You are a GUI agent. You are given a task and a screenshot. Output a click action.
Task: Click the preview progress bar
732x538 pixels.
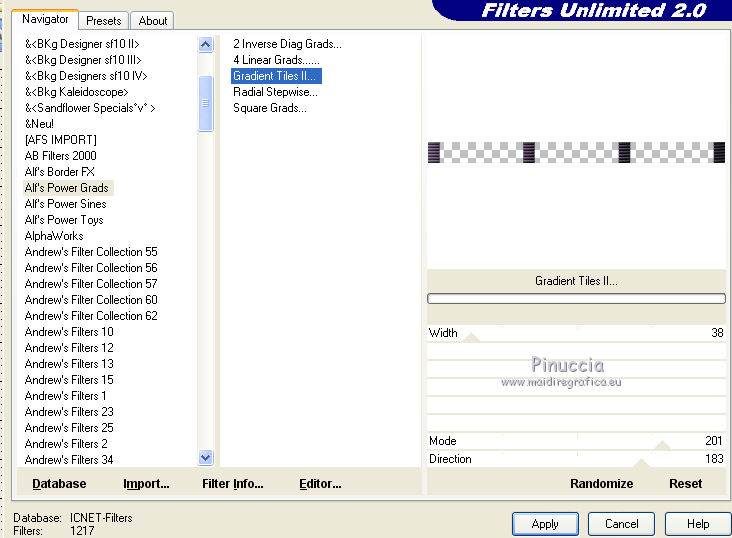point(576,298)
